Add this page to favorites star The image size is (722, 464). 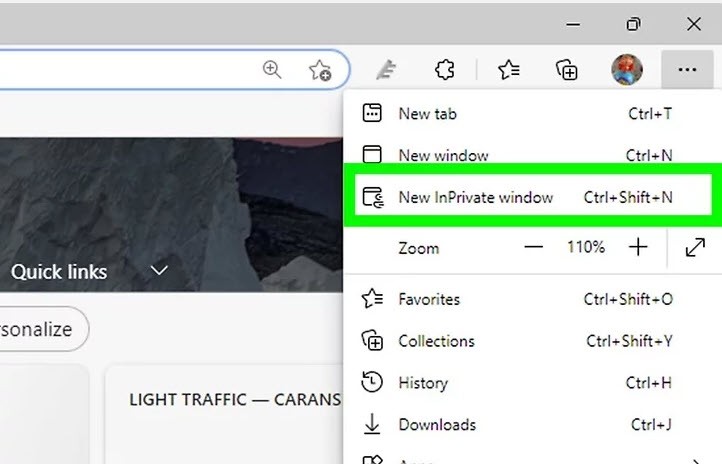click(x=320, y=70)
